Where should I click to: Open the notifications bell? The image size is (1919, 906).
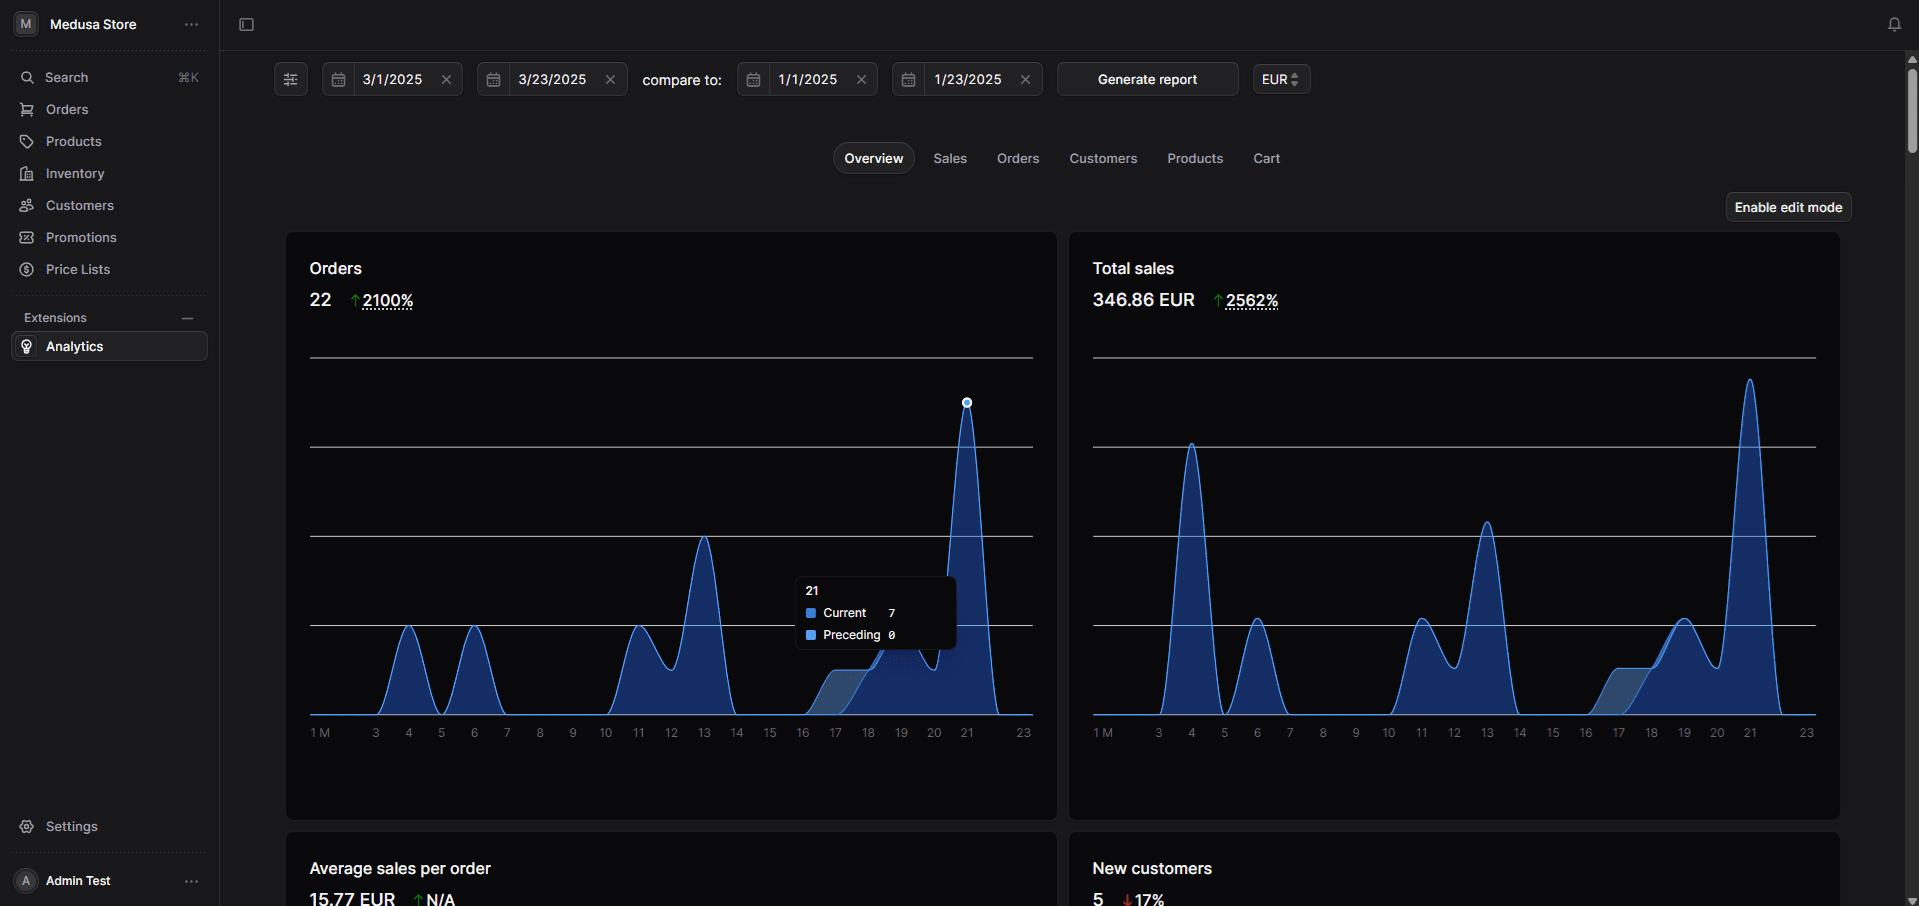point(1894,24)
